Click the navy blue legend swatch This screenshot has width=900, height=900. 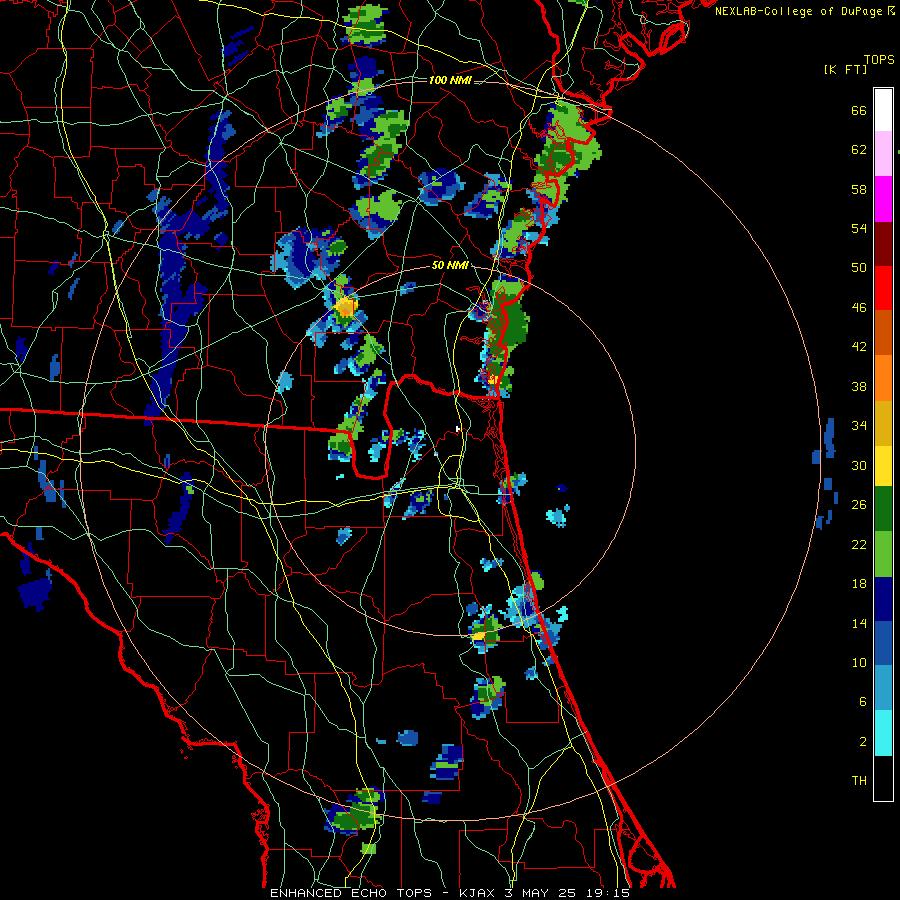[883, 599]
